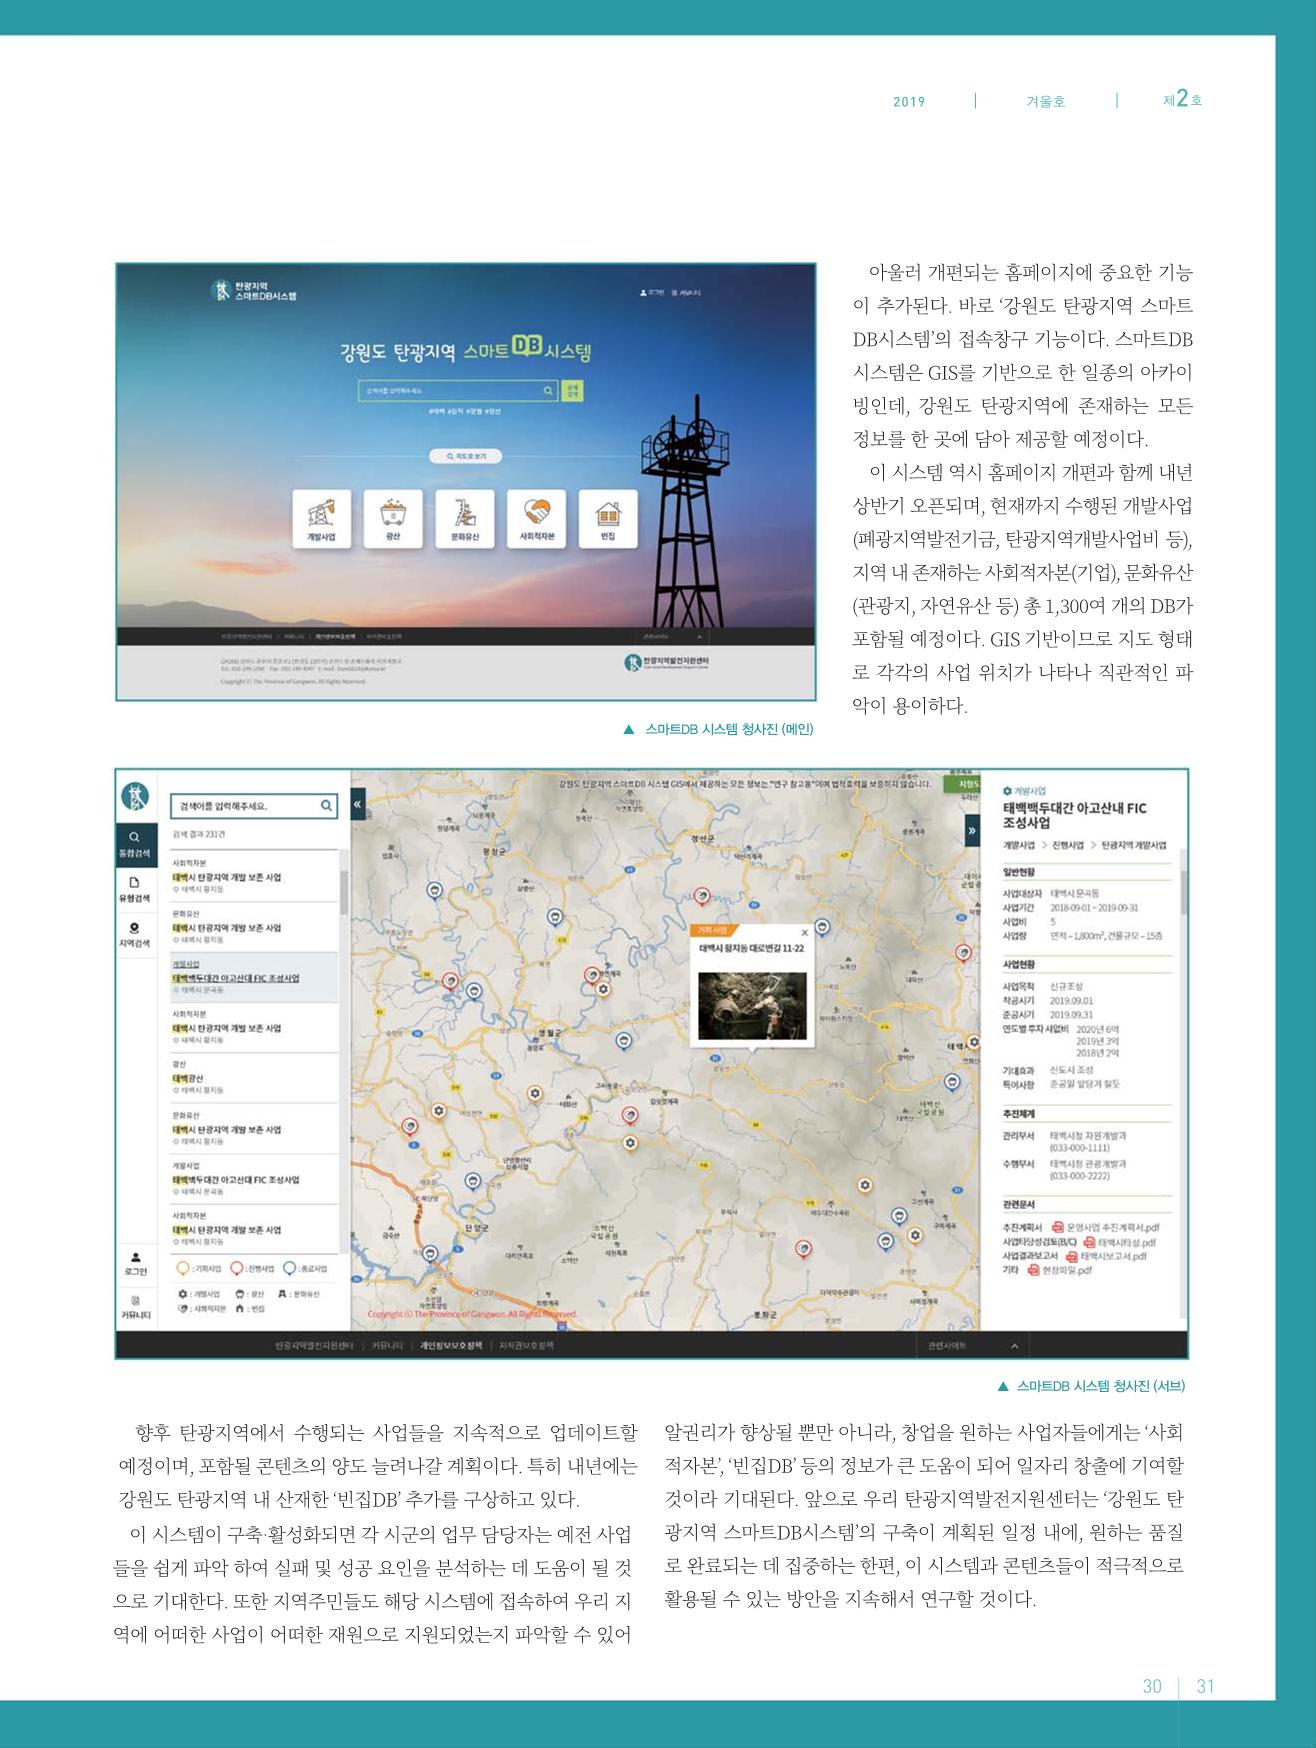Click the PDF icon next to 현장파일.pdf
Viewport: 1316px width, 1748px height.
click(x=1034, y=1271)
